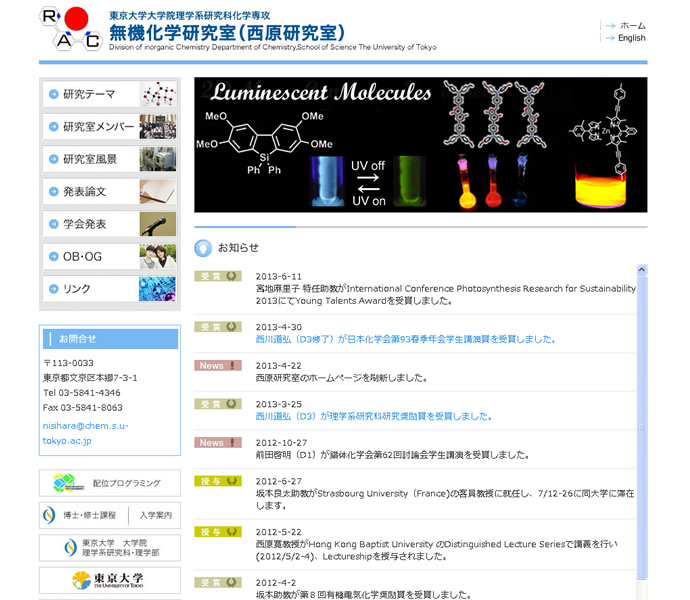Viewport: 690px width, 600px height.
Task: Open the 西川道弘（D3修了）学生講演賞 news link
Action: (x=405, y=339)
